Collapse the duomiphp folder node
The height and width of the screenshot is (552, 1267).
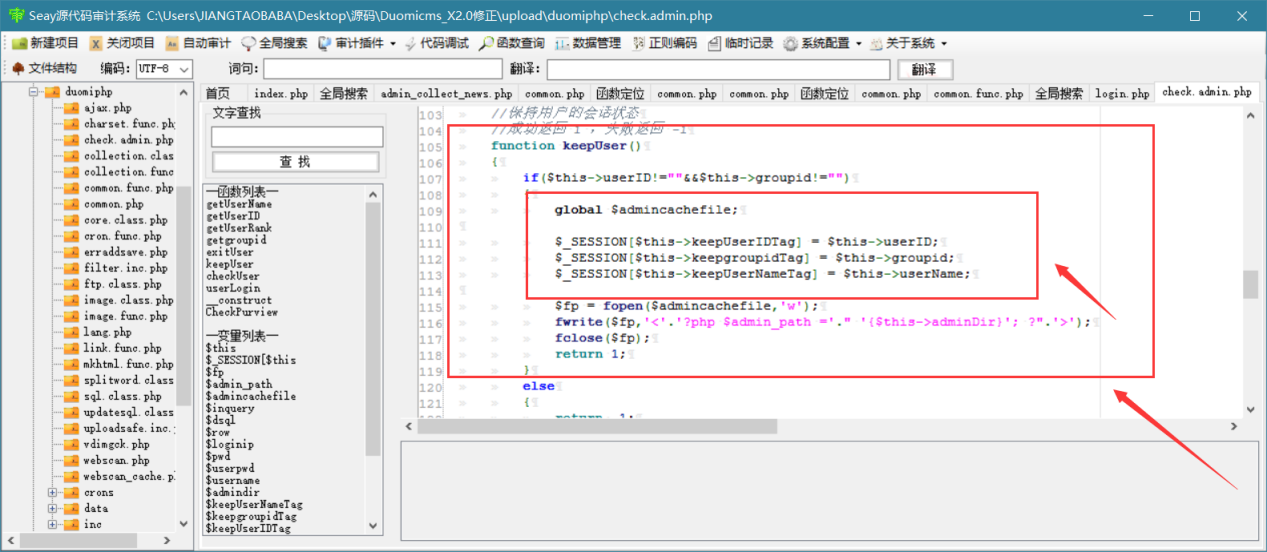point(33,92)
